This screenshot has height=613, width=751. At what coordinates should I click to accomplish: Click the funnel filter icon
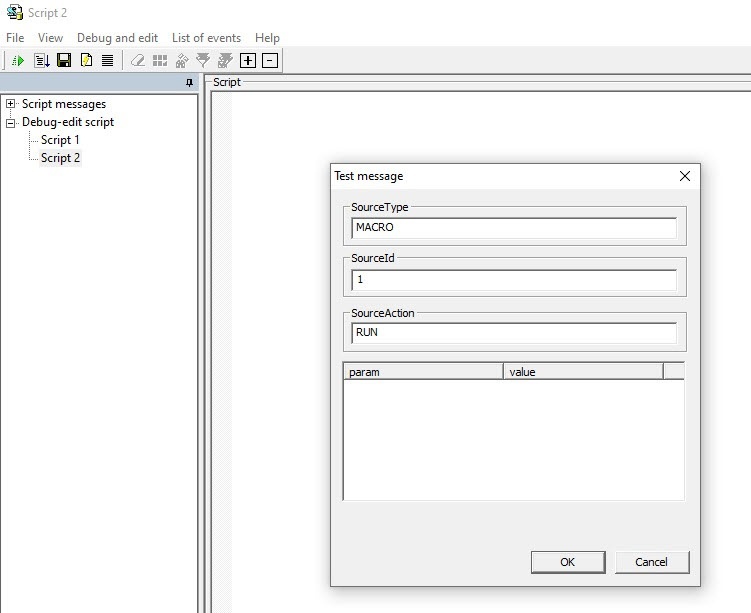[x=203, y=60]
